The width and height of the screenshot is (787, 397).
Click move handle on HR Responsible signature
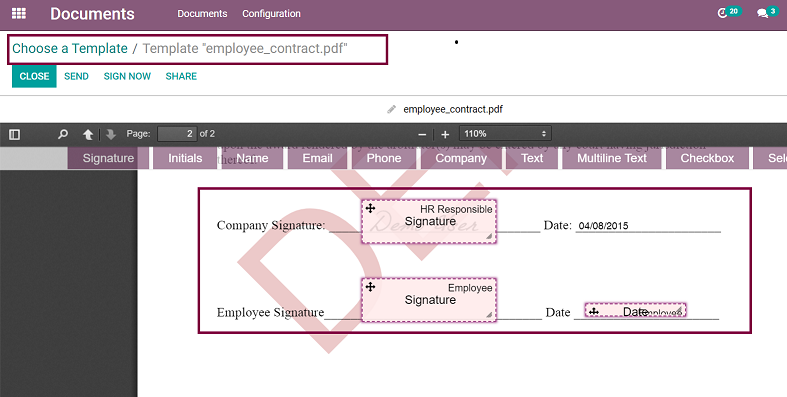[370, 208]
